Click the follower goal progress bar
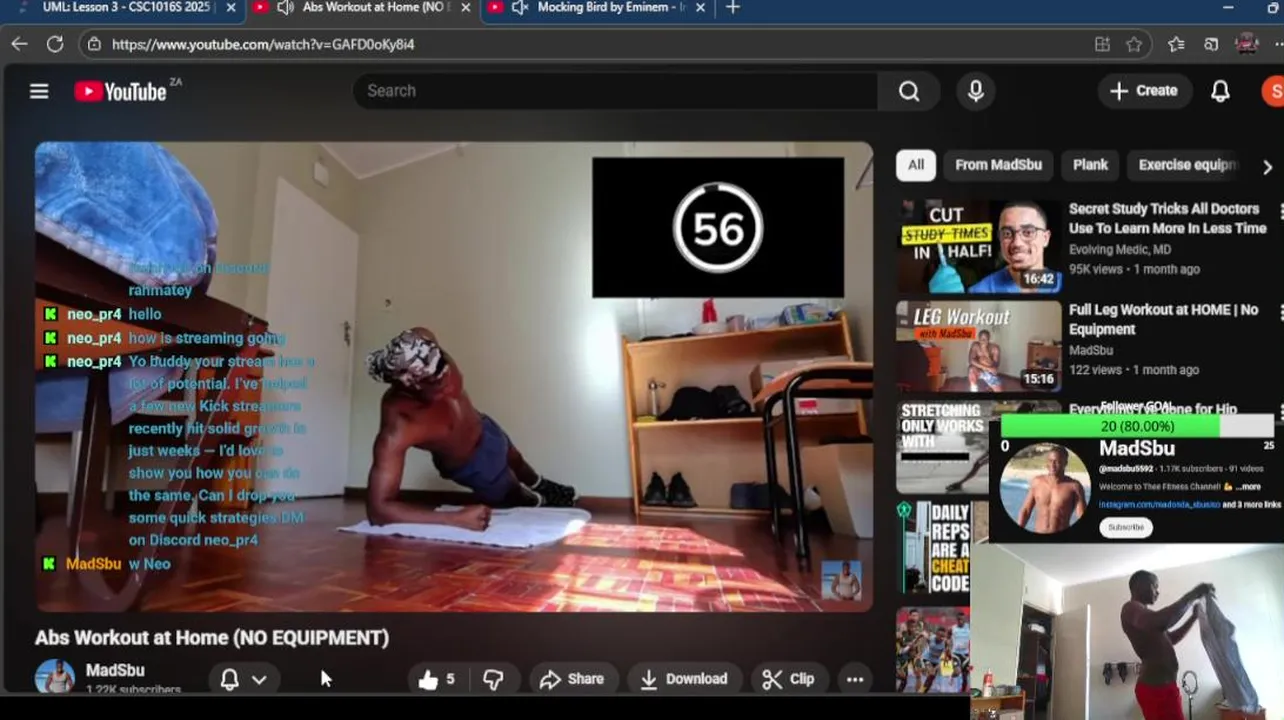 [x=1137, y=426]
